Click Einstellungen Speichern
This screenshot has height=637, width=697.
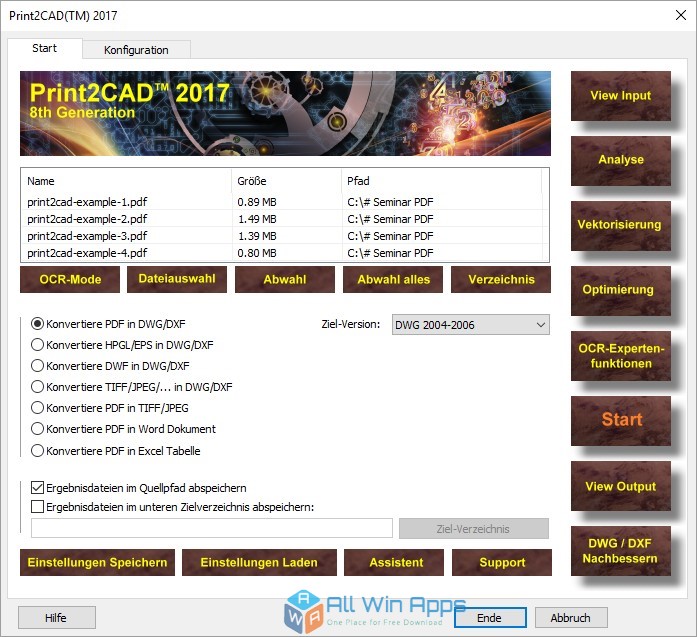pyautogui.click(x=97, y=562)
